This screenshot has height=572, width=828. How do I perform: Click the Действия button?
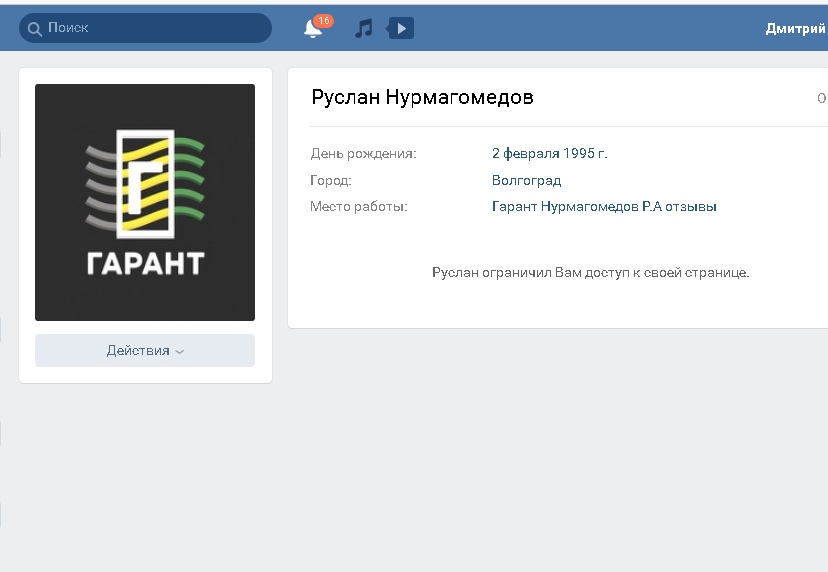click(139, 351)
